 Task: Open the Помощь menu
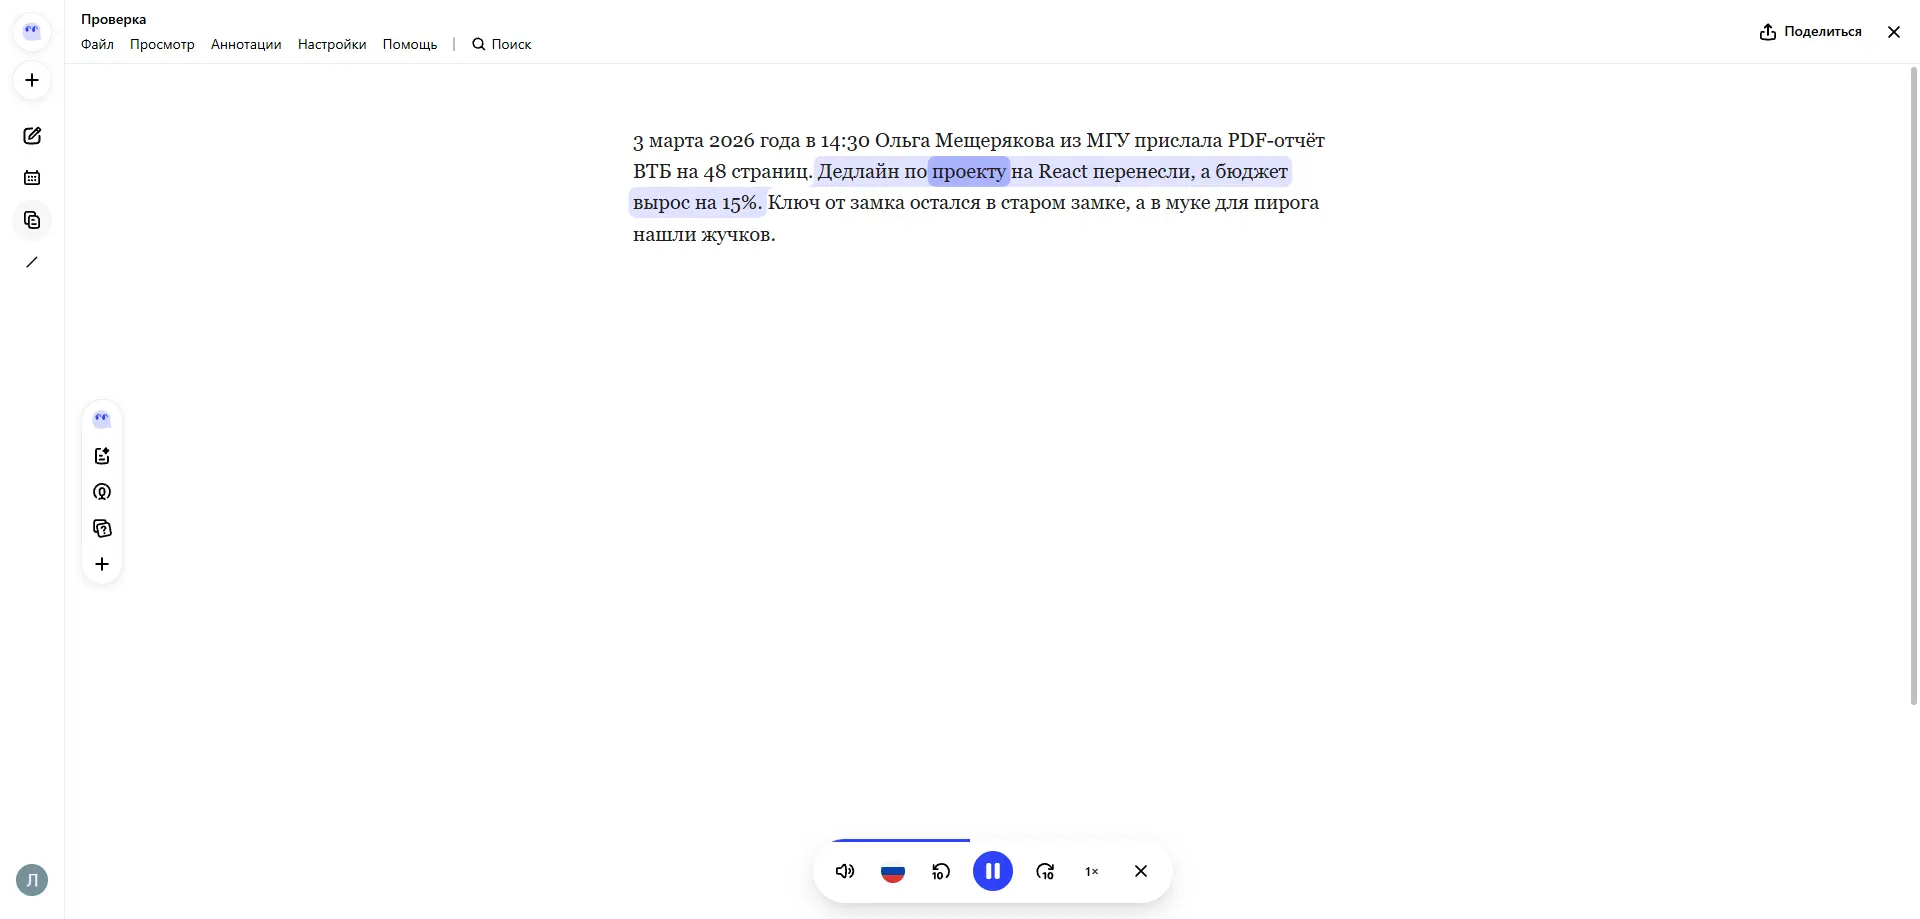pyautogui.click(x=410, y=44)
